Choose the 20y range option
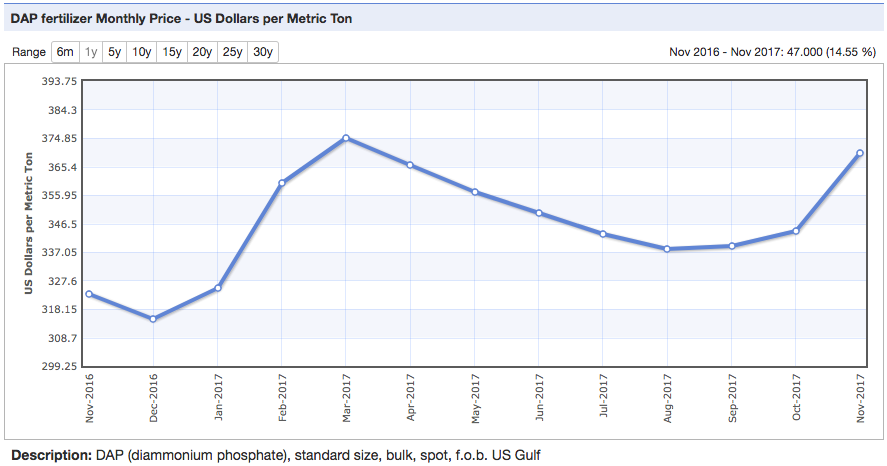The height and width of the screenshot is (466, 887). [202, 52]
